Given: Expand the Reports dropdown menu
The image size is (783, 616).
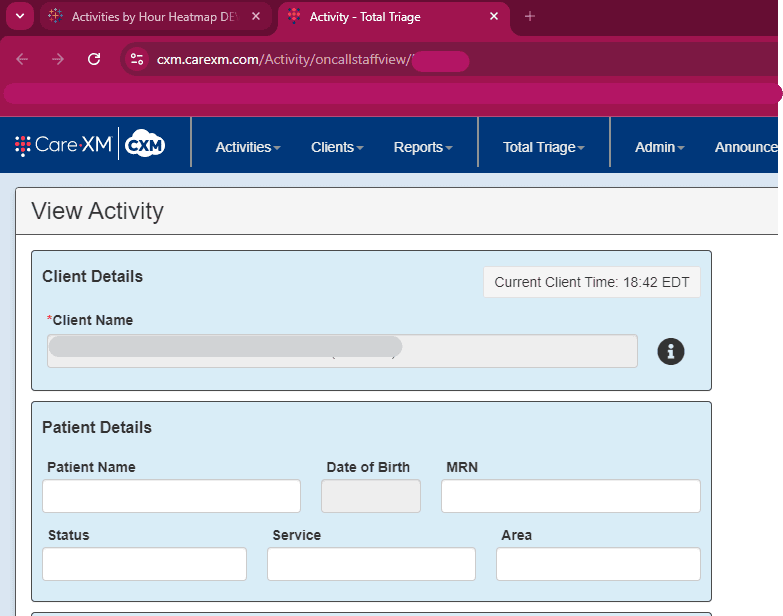Looking at the screenshot, I should (x=423, y=147).
